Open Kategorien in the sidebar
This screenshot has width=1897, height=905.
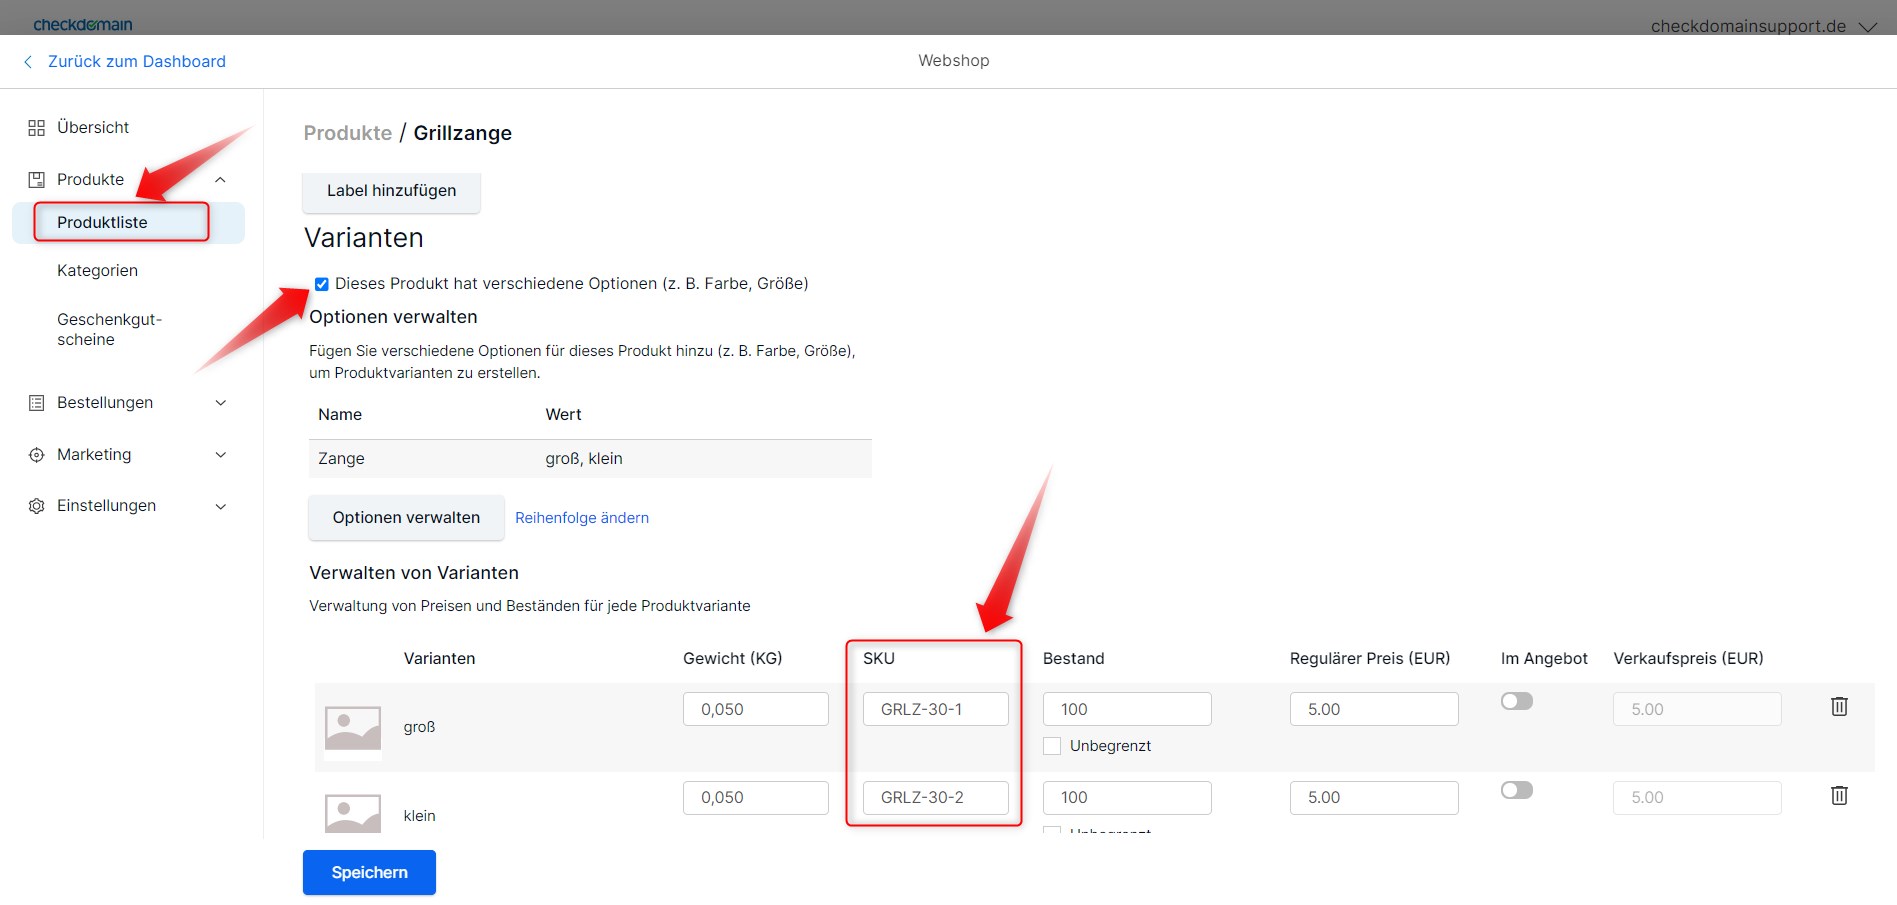(97, 271)
